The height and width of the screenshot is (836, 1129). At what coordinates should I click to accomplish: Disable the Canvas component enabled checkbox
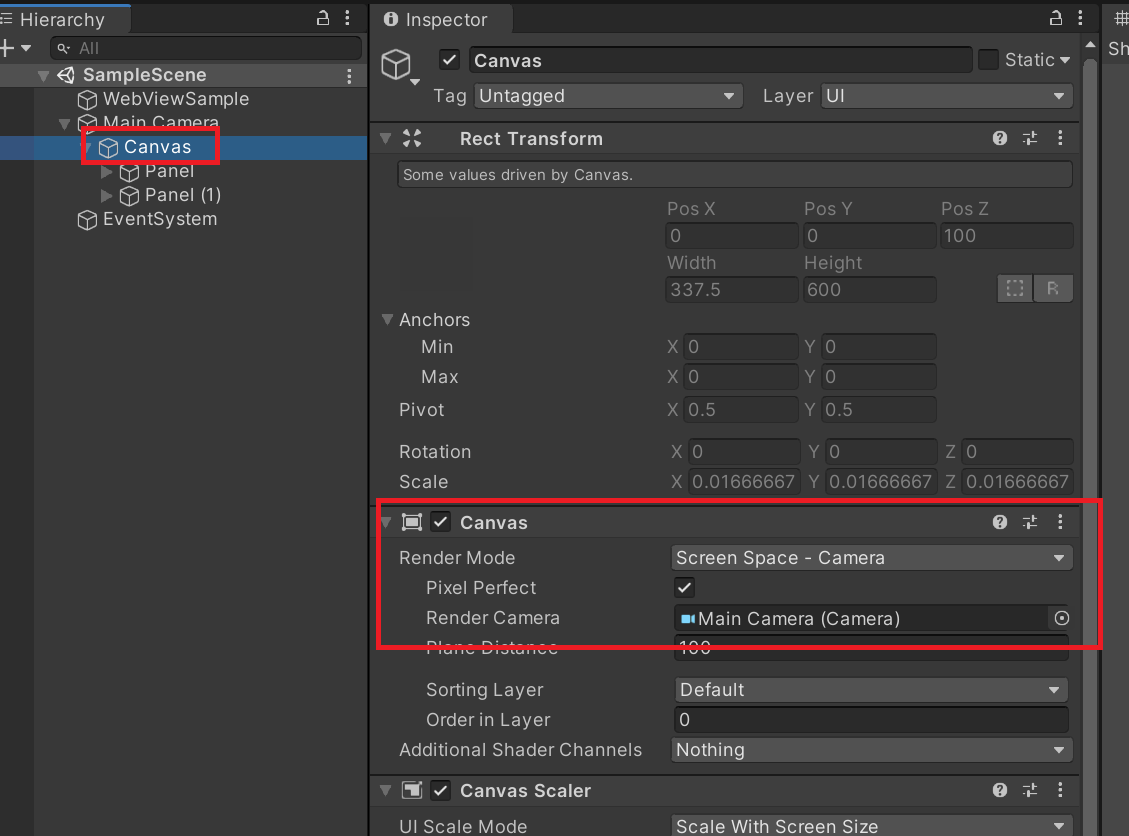pos(440,522)
